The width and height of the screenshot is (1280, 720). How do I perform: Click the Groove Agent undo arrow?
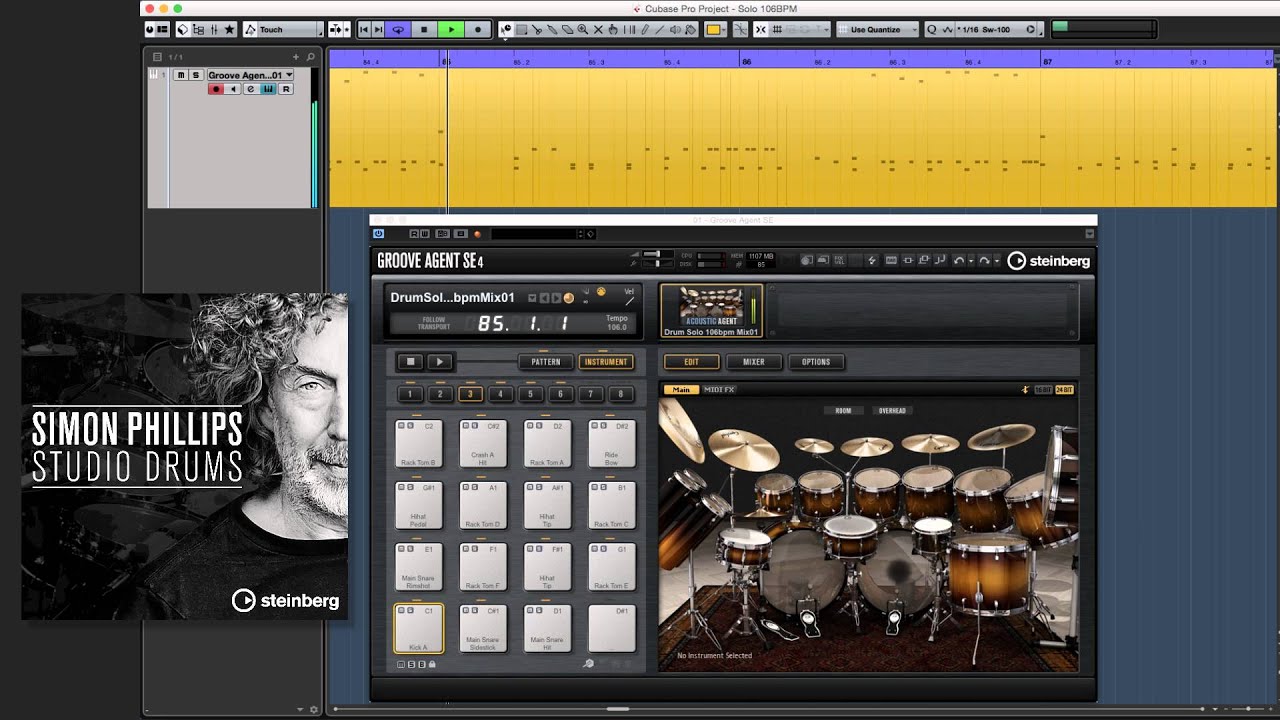(x=959, y=261)
